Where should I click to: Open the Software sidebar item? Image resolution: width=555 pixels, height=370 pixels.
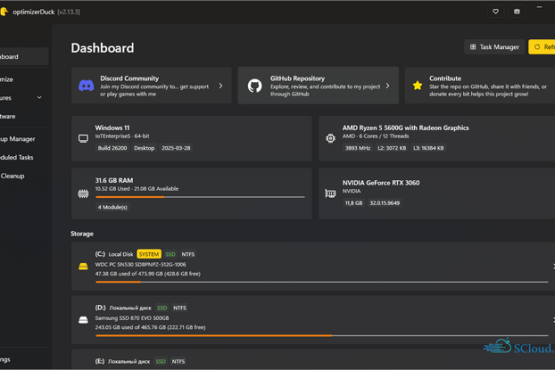23,116
